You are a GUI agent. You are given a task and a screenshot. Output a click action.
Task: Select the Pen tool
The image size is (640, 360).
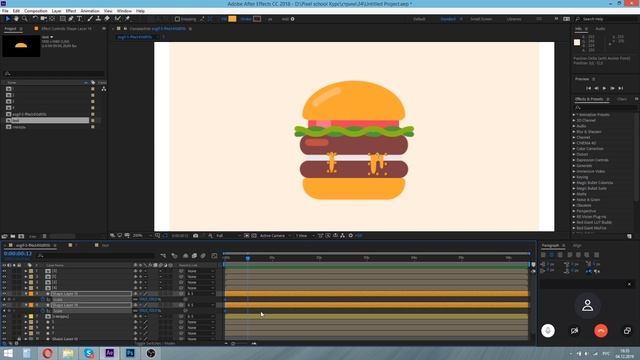[x=71, y=19]
